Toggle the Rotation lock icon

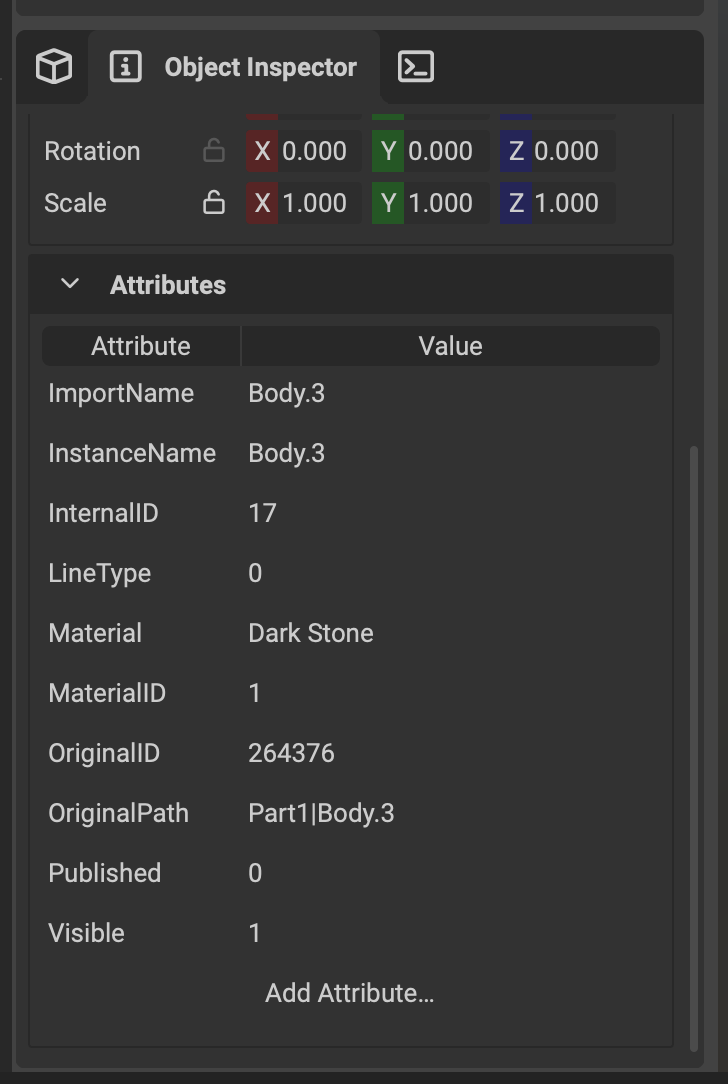214,151
